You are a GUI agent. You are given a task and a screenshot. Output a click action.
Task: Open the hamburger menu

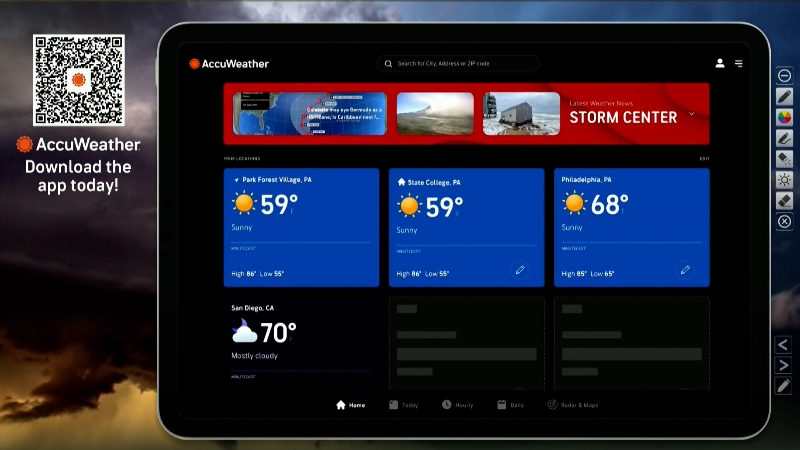(739, 63)
